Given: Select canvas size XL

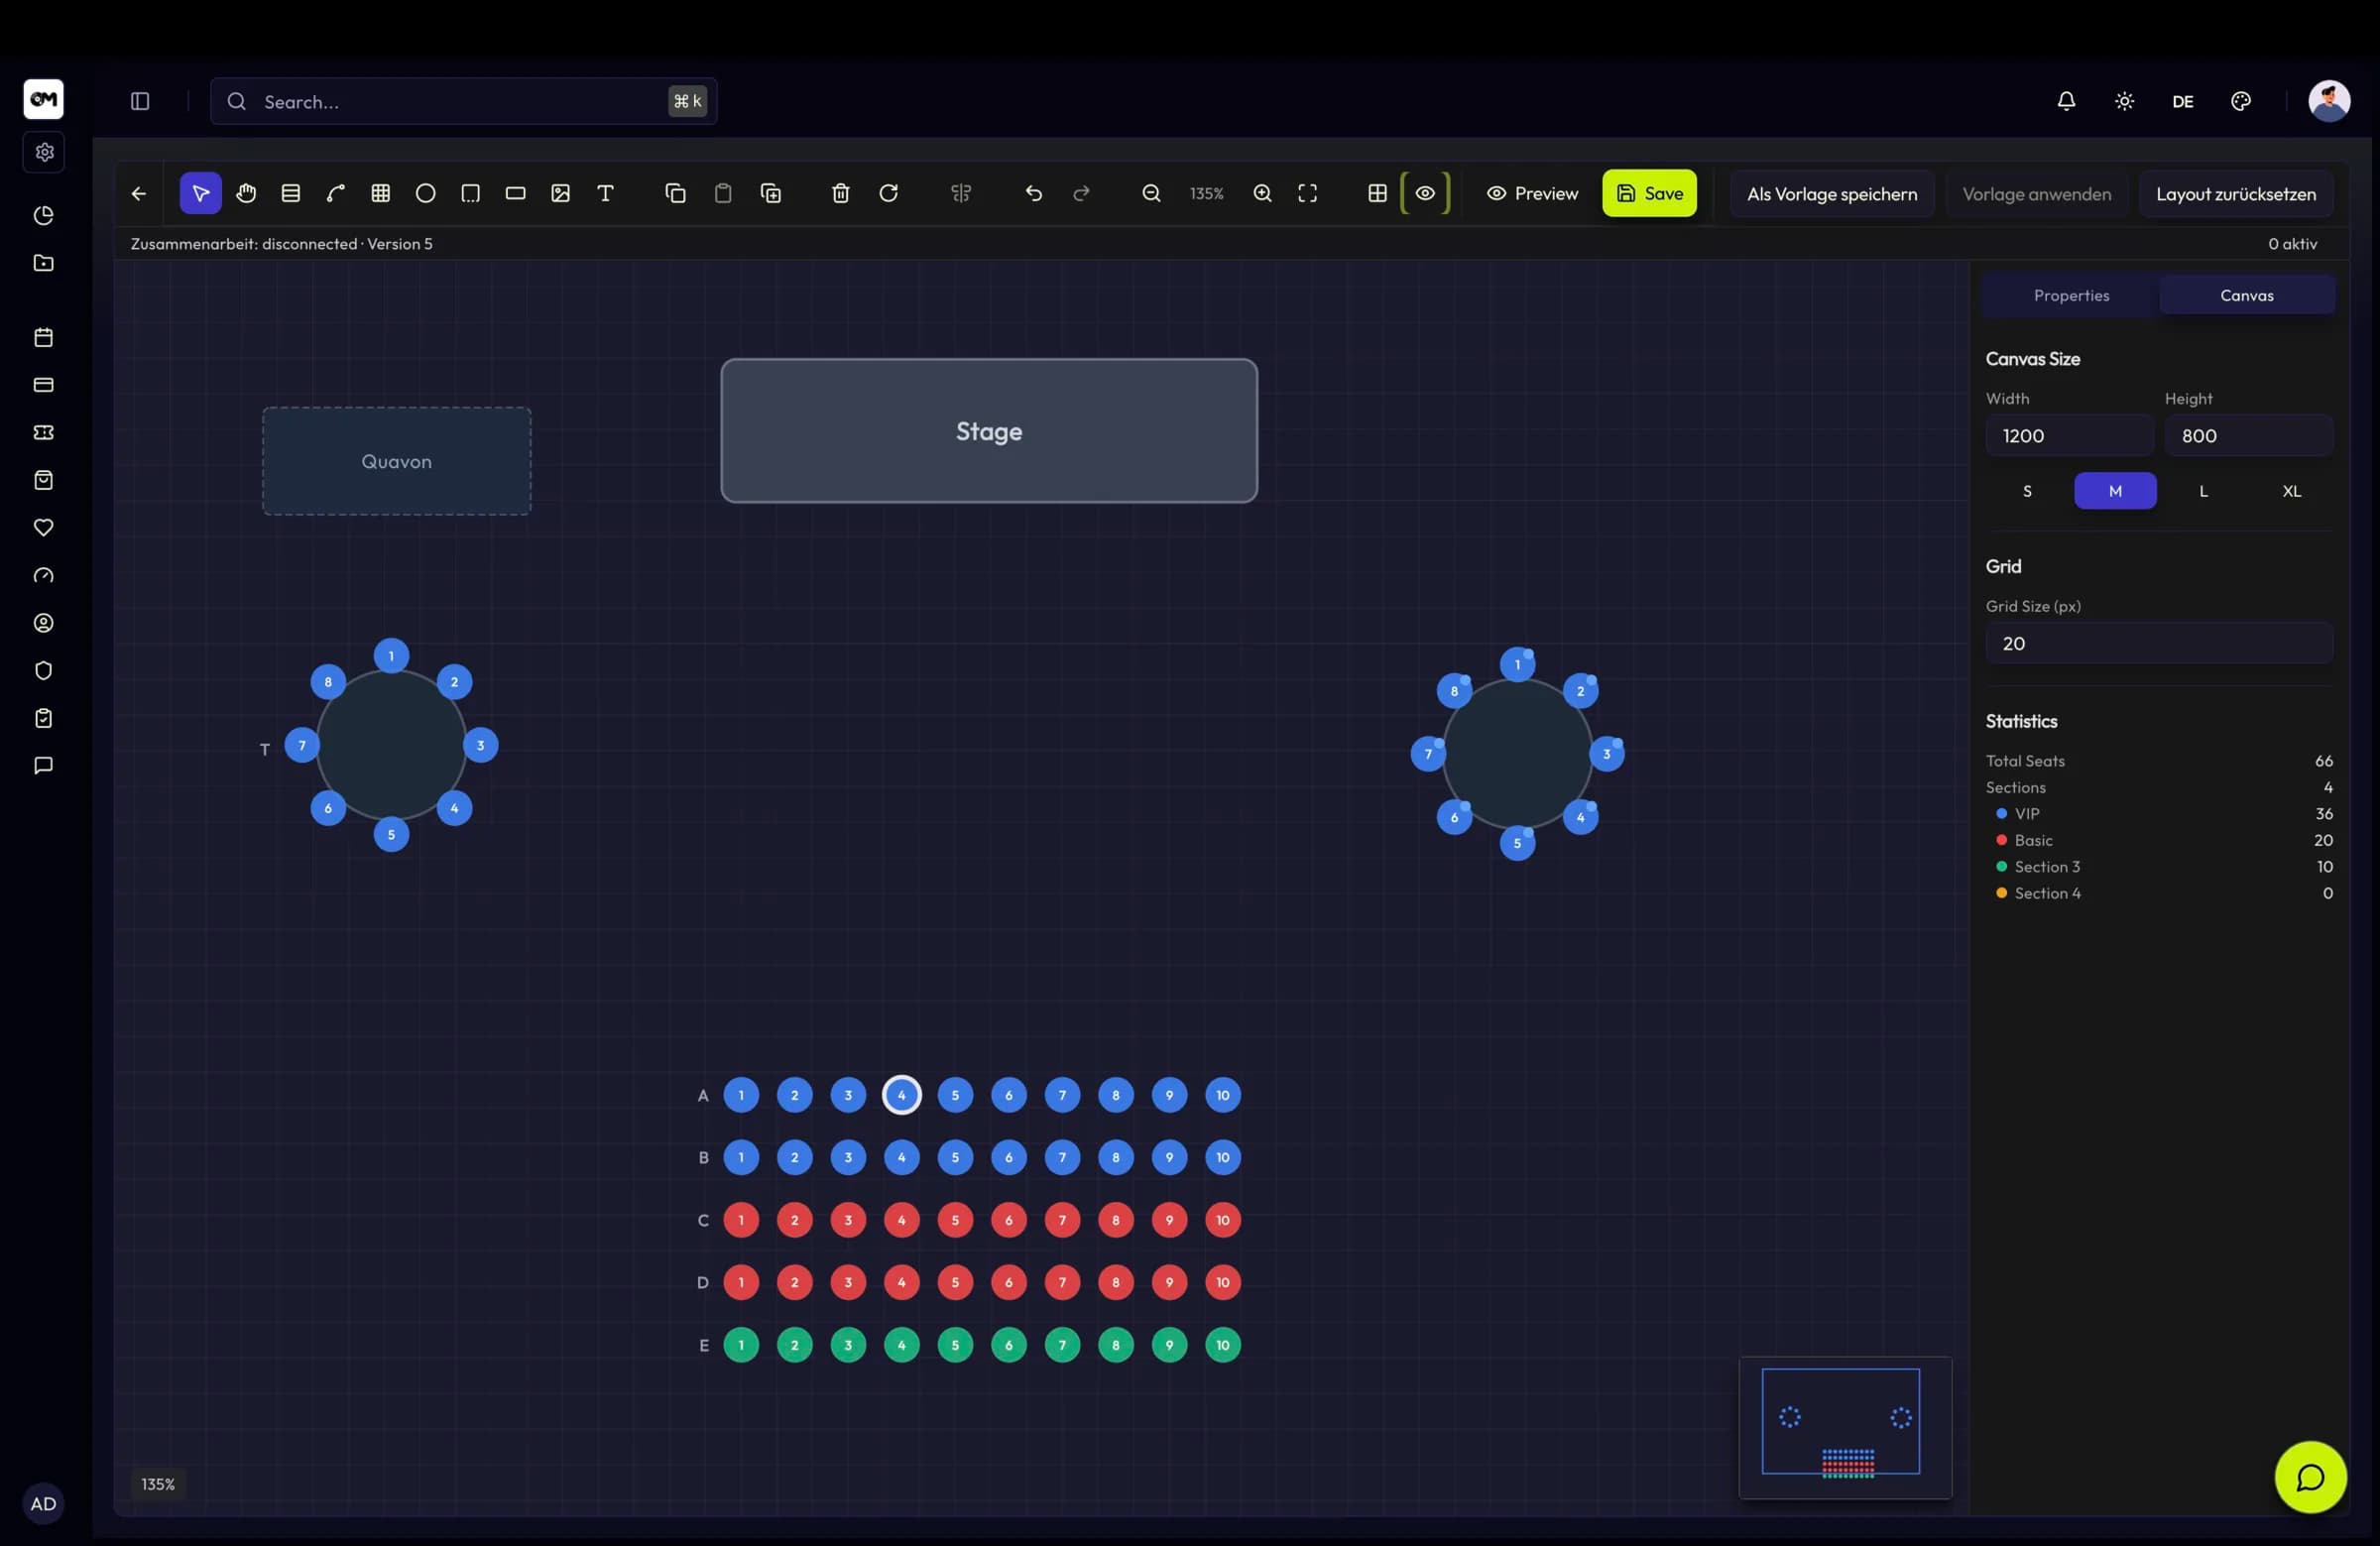Looking at the screenshot, I should (x=2292, y=491).
